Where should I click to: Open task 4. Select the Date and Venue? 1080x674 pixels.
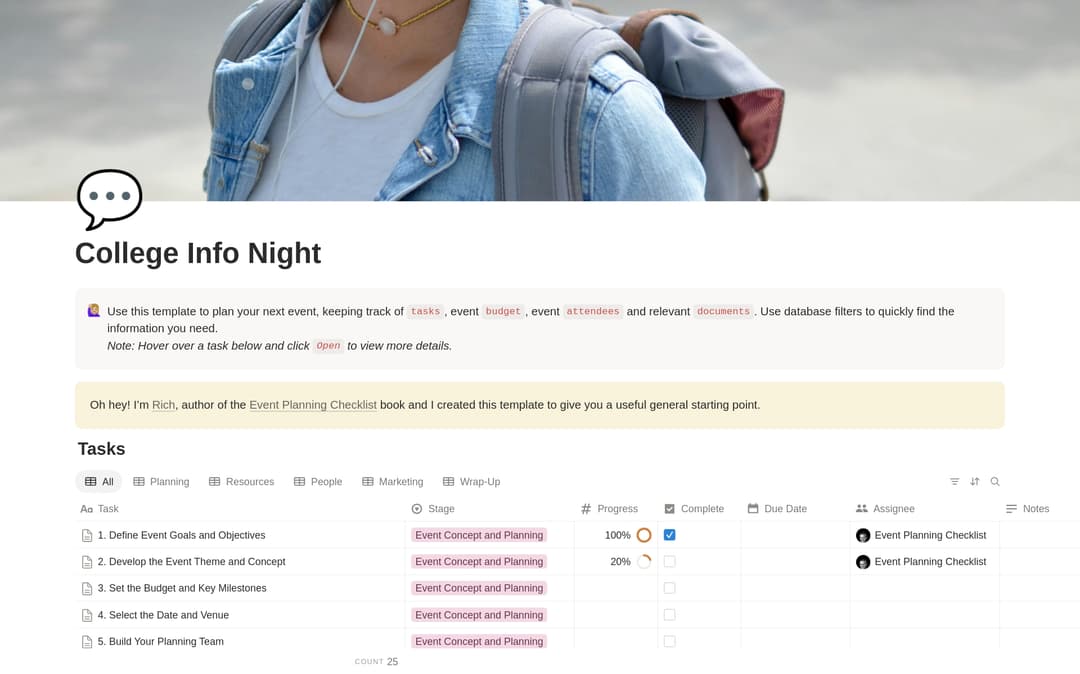coord(163,615)
